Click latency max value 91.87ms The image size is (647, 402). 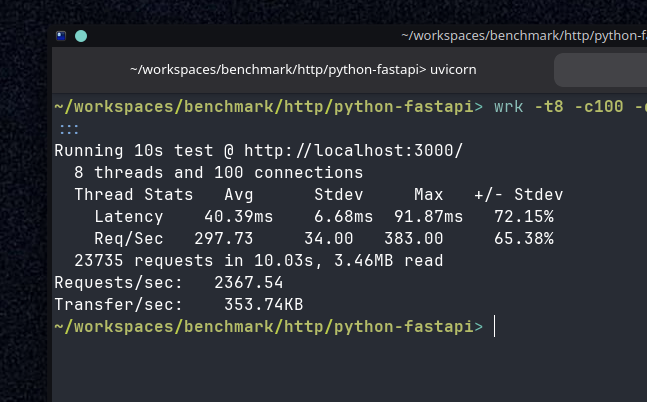tap(428, 217)
